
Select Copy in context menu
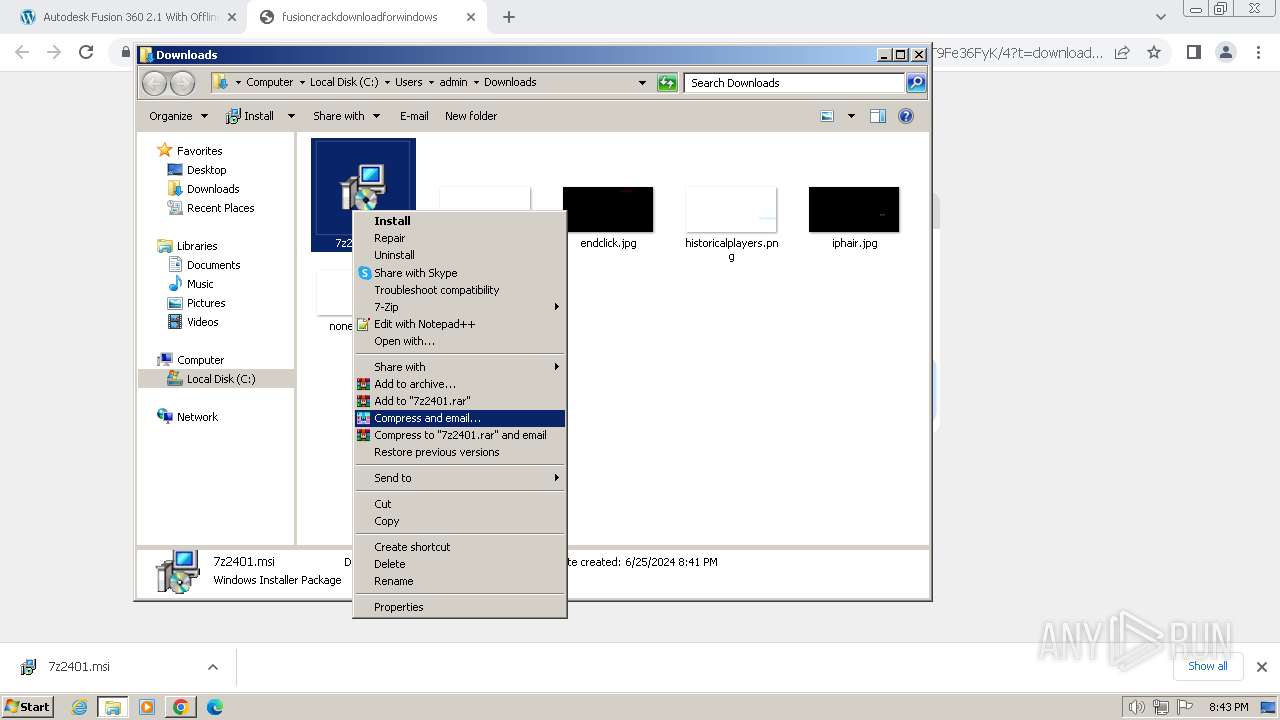460,521
